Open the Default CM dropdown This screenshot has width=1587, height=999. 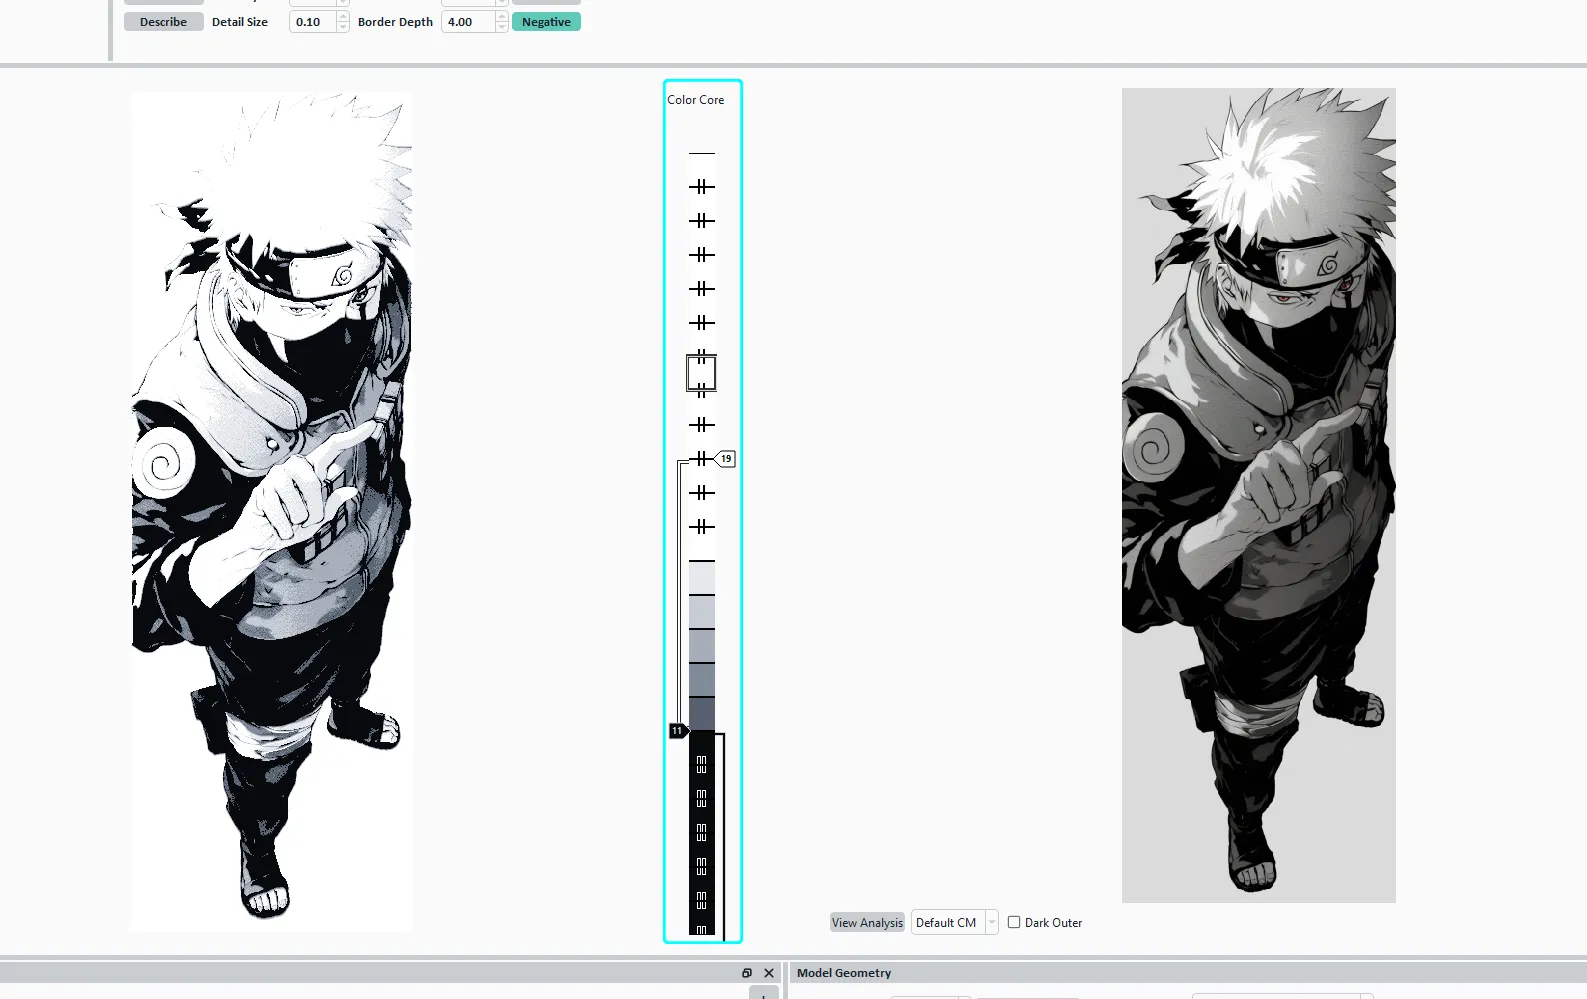(954, 923)
